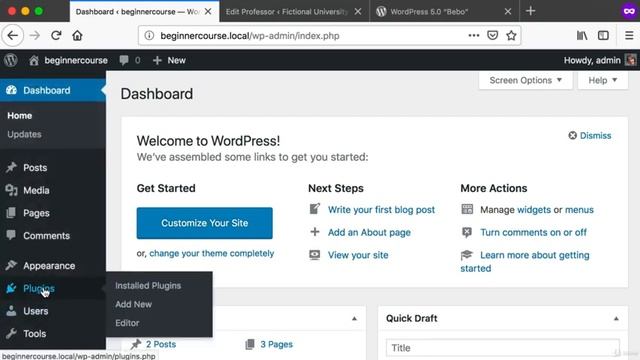The width and height of the screenshot is (640, 360).
Task: Close the Edit Professor browser tab
Action: pyautogui.click(x=358, y=11)
